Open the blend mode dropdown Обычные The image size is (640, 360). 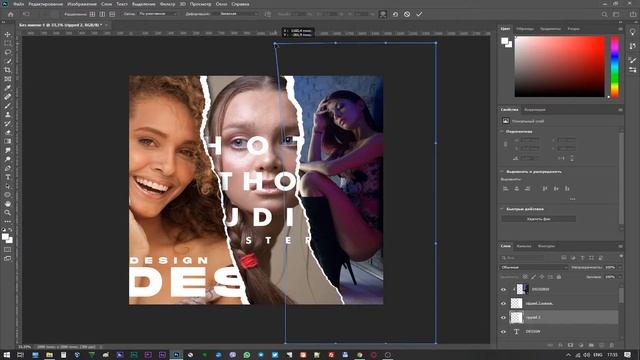534,267
